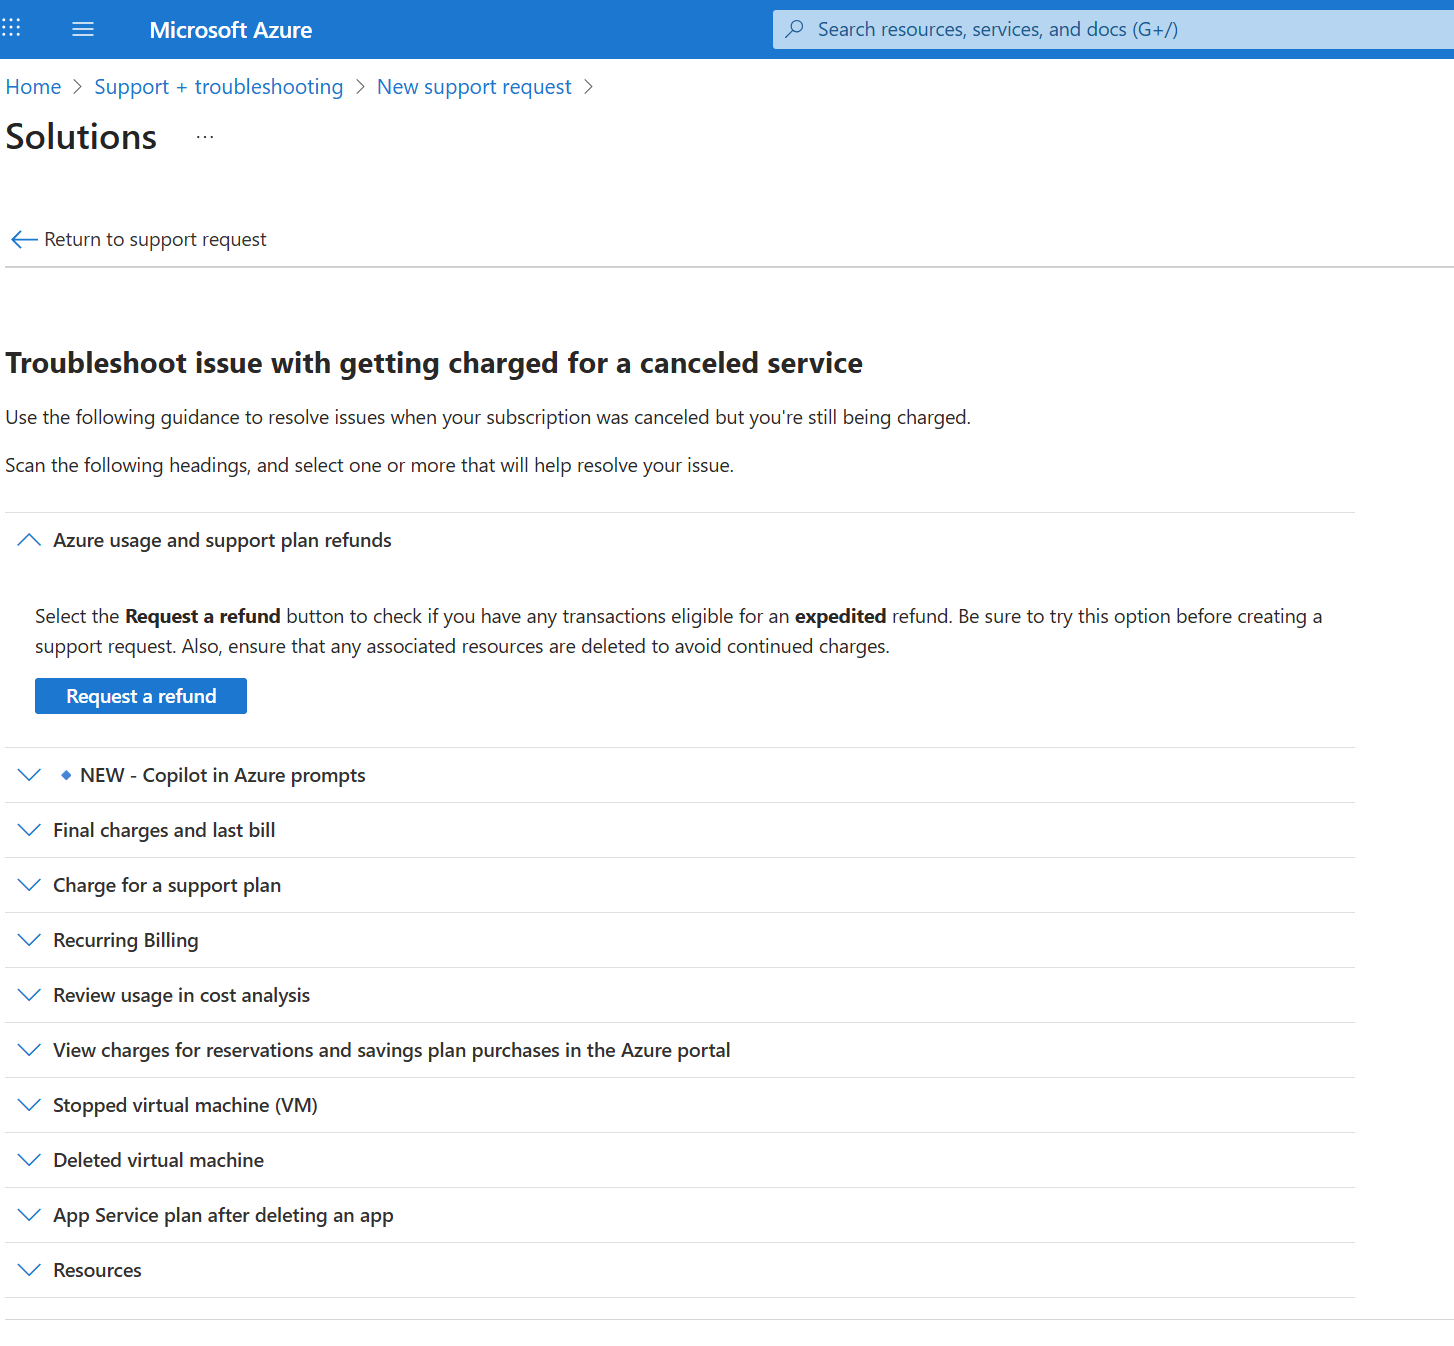Open Support + troubleshooting breadcrumb

tap(219, 87)
